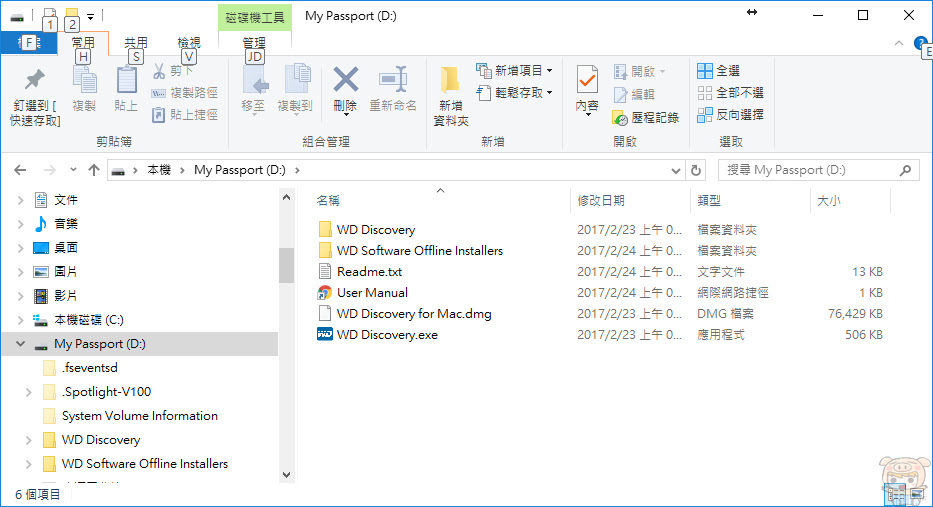Collapse the ribbon with the chevron
The width and height of the screenshot is (933, 507).
click(x=898, y=43)
